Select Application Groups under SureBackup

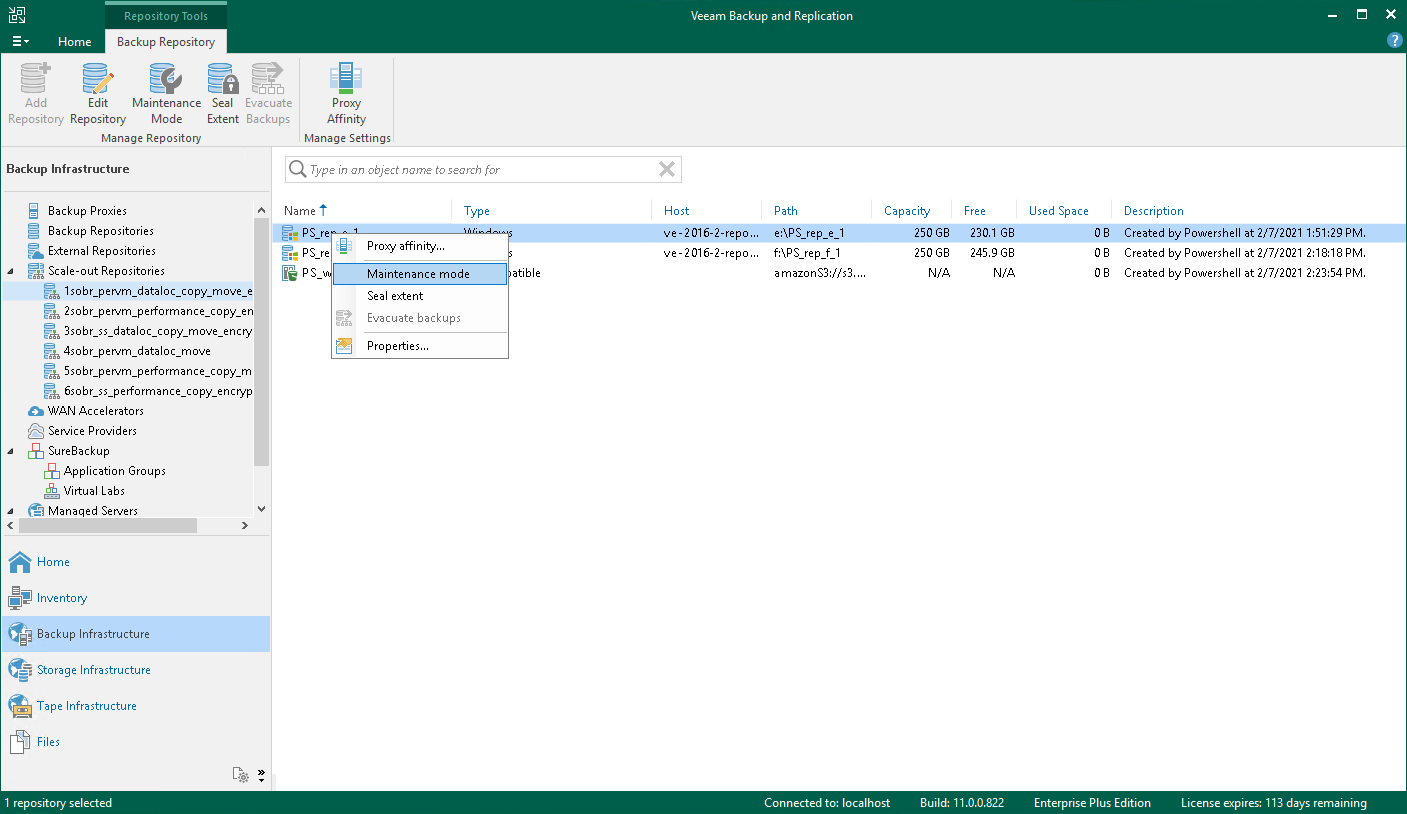(x=115, y=471)
